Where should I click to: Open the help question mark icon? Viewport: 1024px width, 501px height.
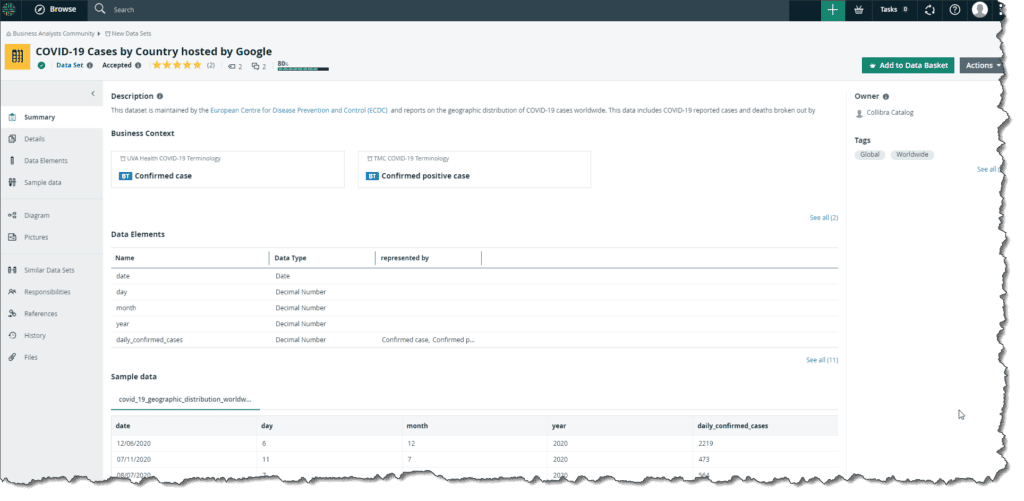click(955, 10)
